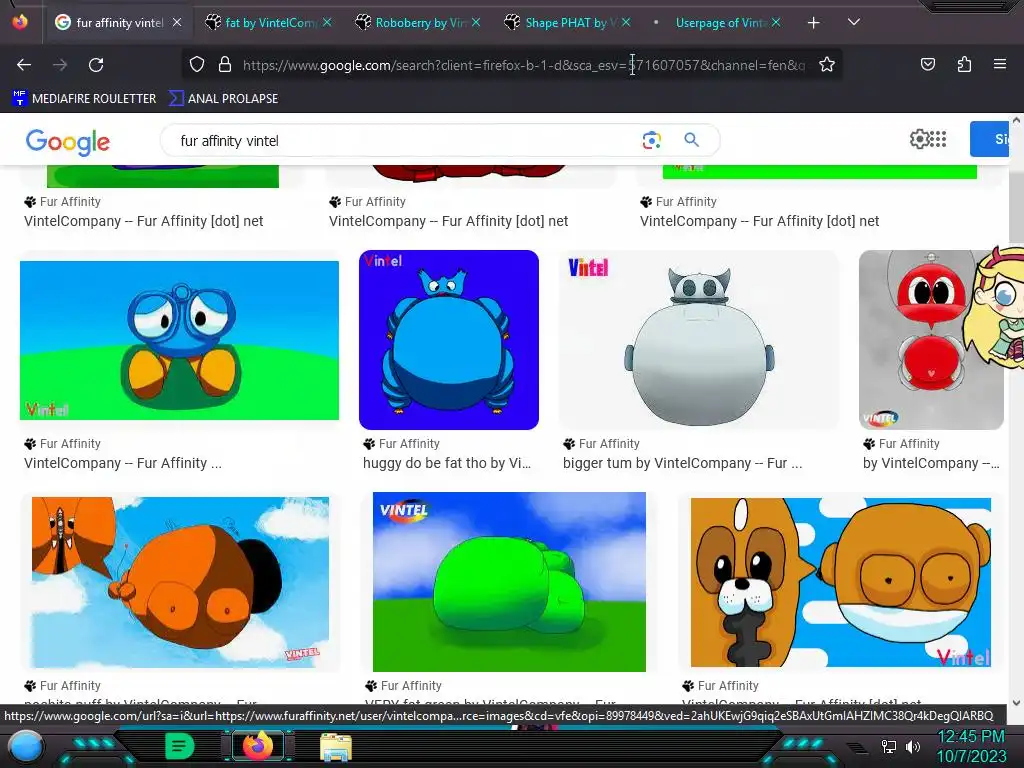The image size is (1024, 768).
Task: Open blue goggles character thumbnail
Action: (180, 340)
